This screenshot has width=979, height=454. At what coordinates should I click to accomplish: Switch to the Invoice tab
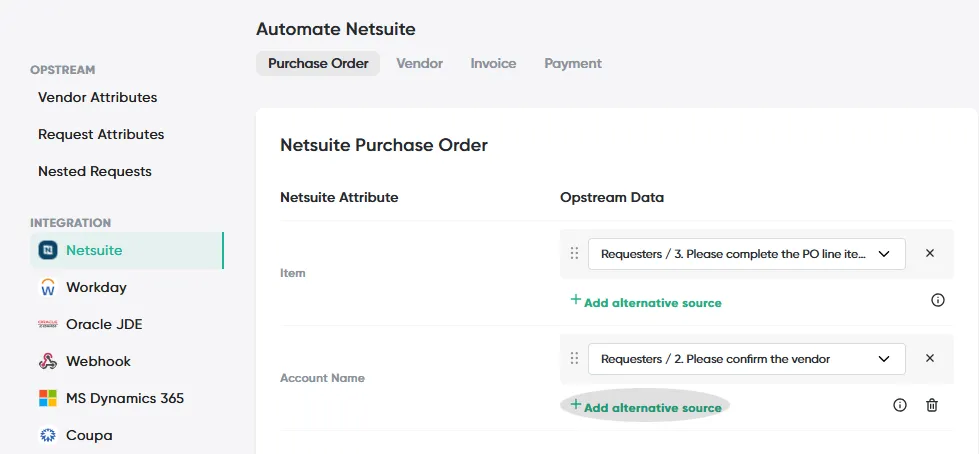coord(493,64)
